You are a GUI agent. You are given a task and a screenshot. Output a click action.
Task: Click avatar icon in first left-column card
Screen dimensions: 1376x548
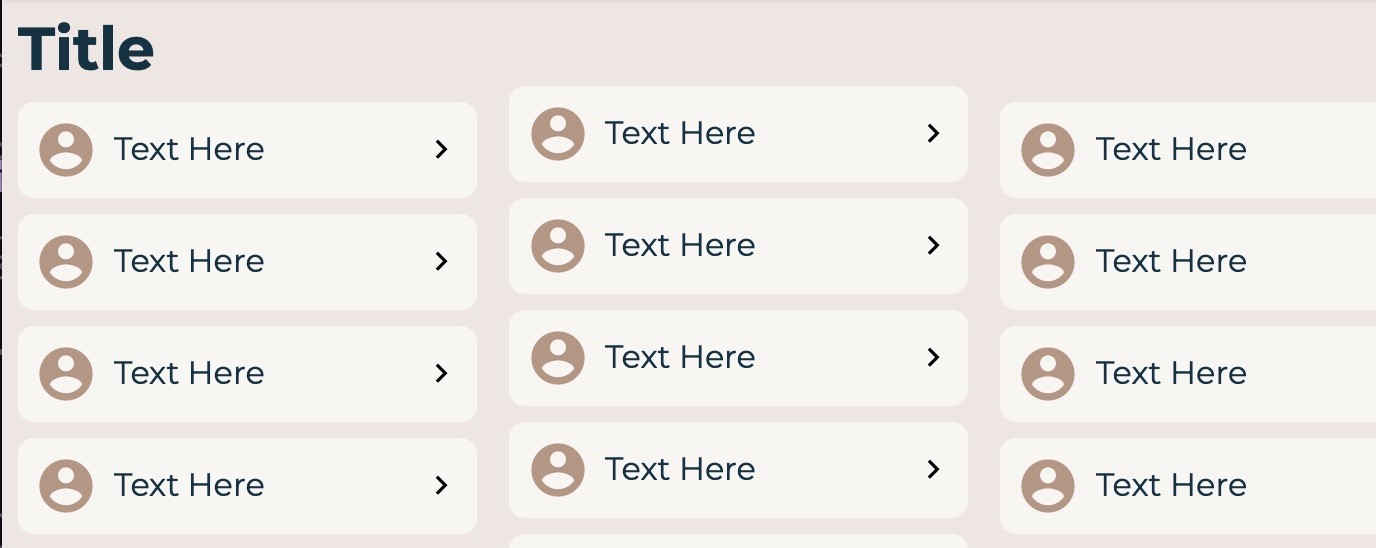tap(66, 150)
